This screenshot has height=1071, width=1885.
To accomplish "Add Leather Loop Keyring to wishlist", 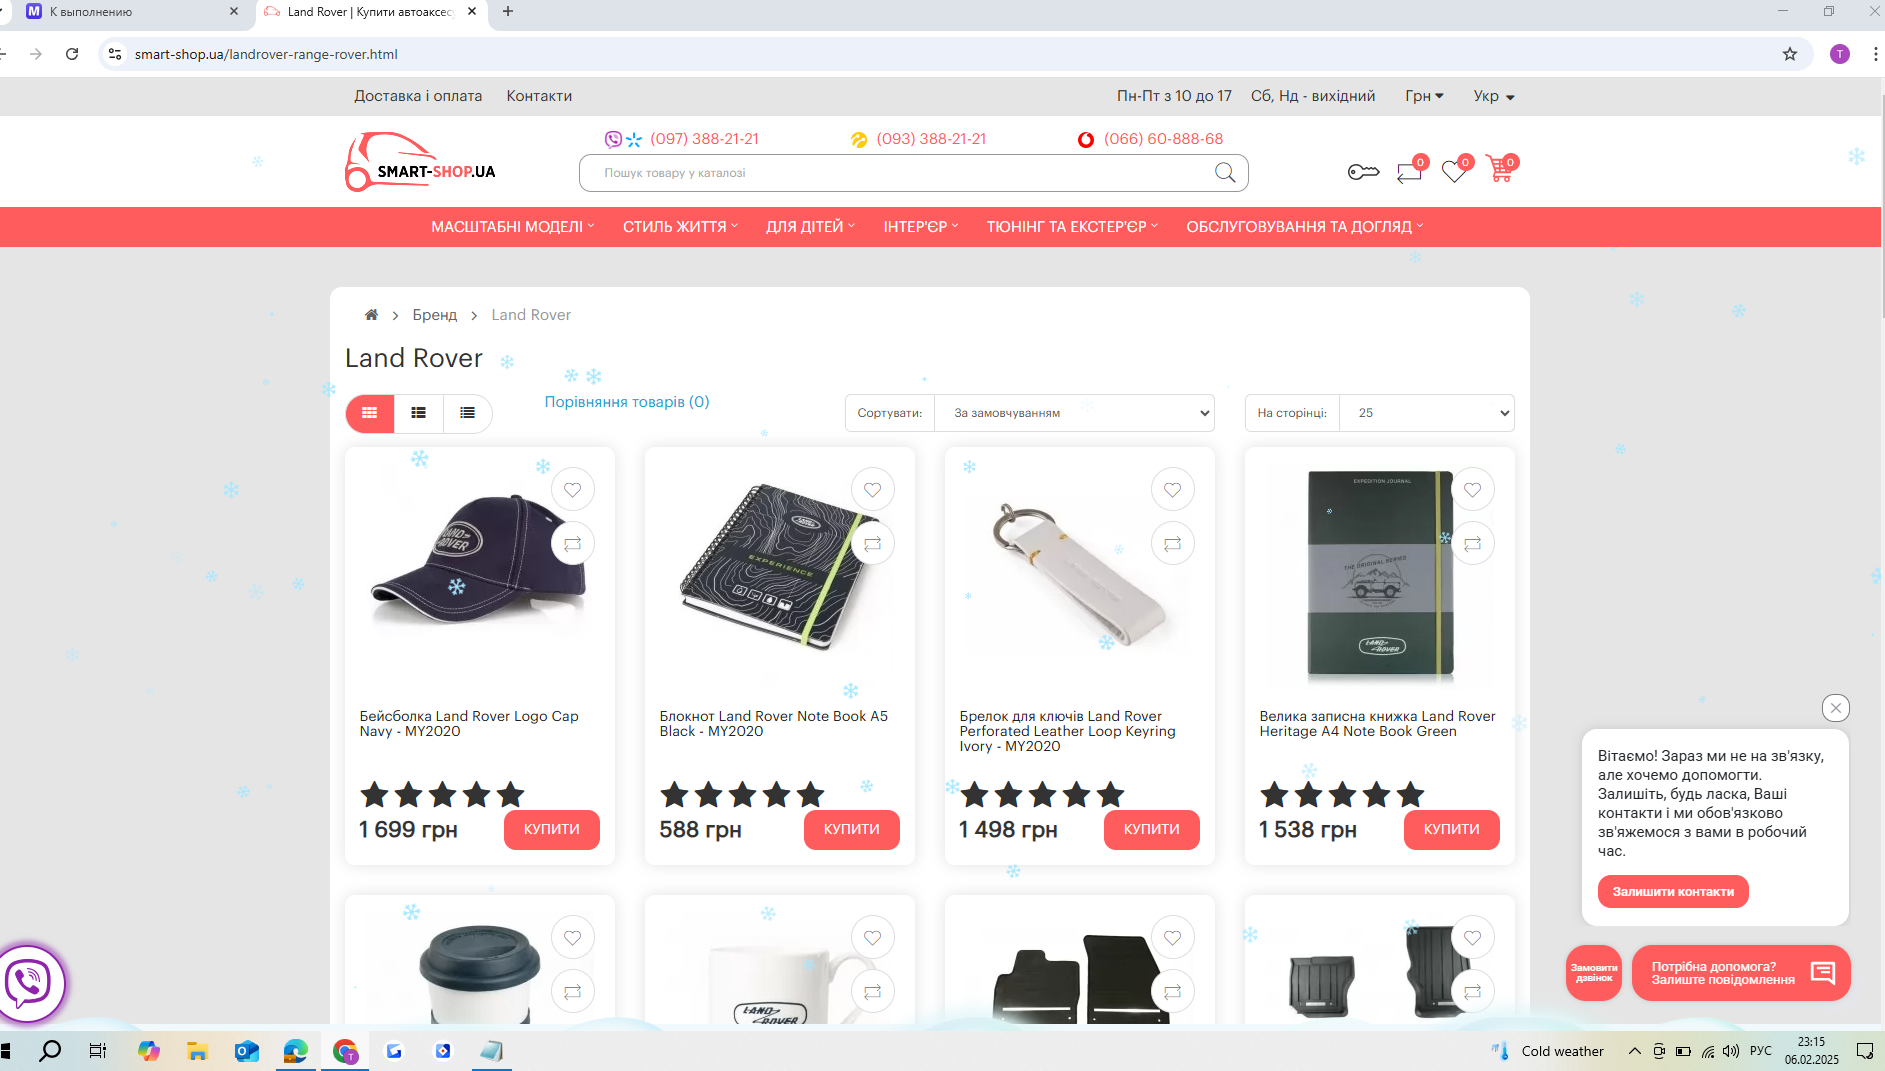I will point(1173,490).
